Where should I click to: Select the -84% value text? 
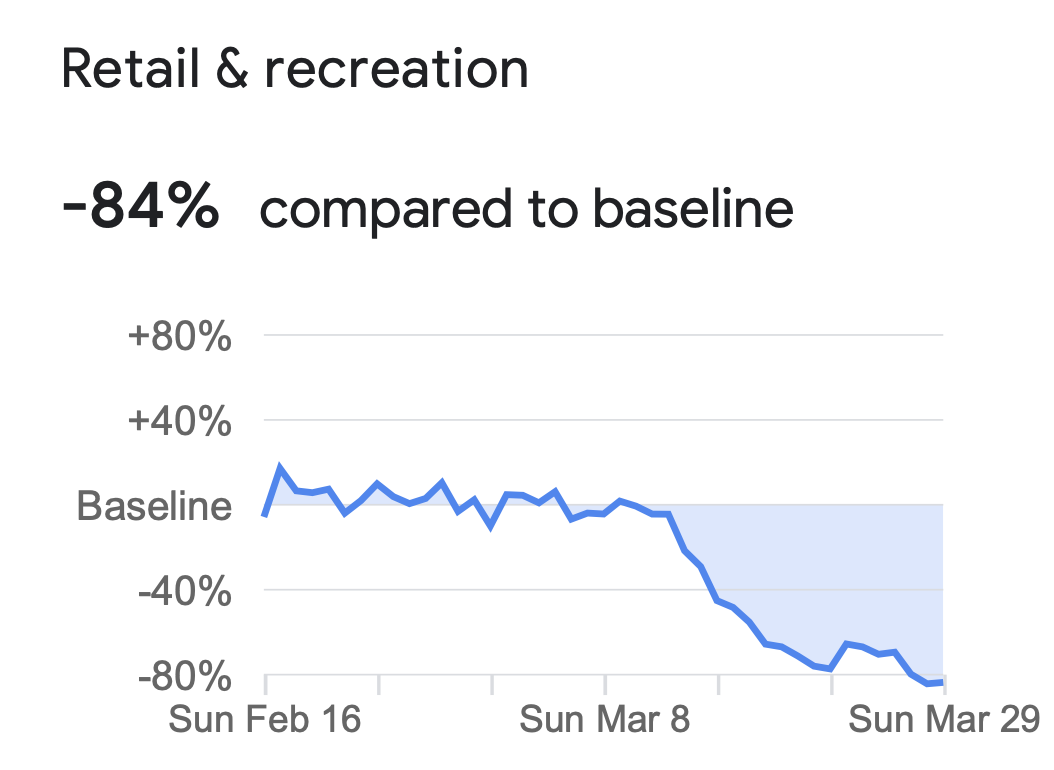point(140,206)
